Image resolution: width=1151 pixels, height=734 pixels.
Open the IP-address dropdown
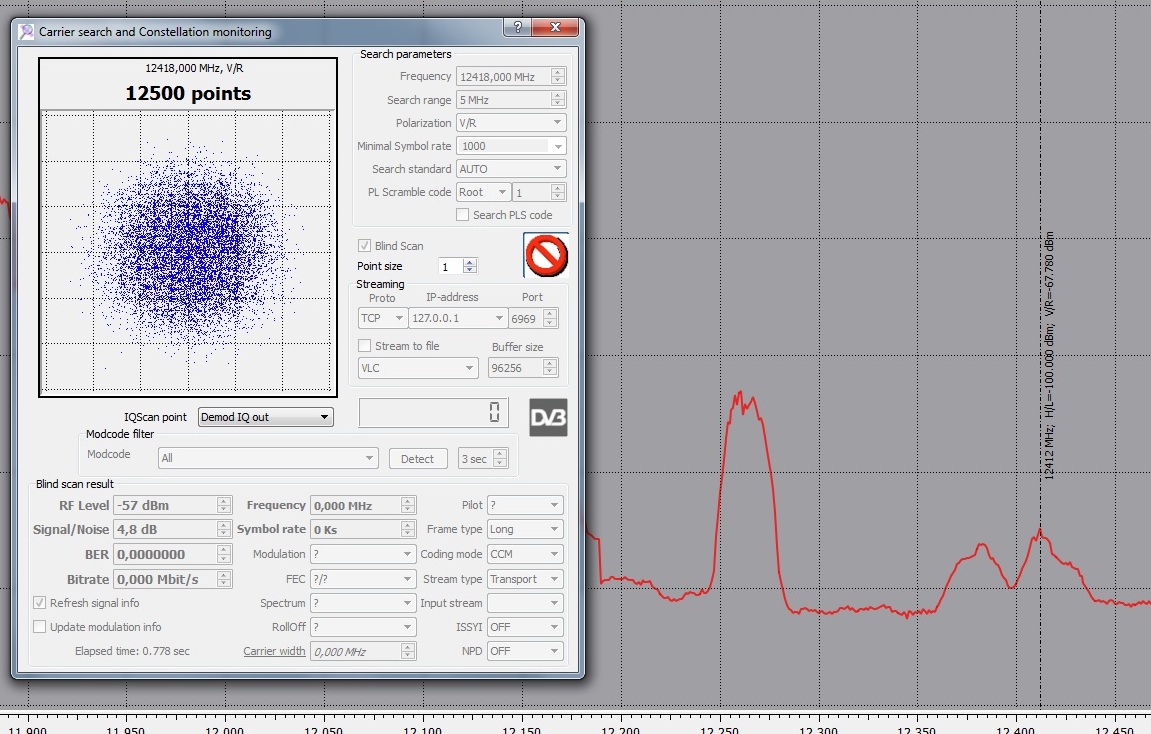click(458, 318)
